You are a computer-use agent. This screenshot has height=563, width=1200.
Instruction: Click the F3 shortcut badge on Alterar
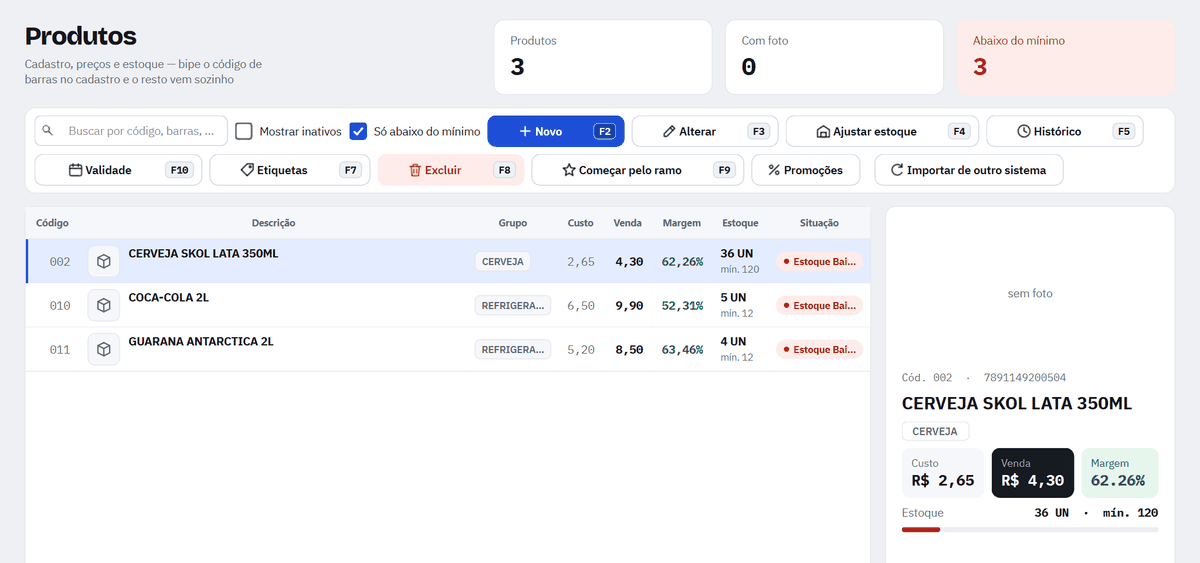[759, 131]
